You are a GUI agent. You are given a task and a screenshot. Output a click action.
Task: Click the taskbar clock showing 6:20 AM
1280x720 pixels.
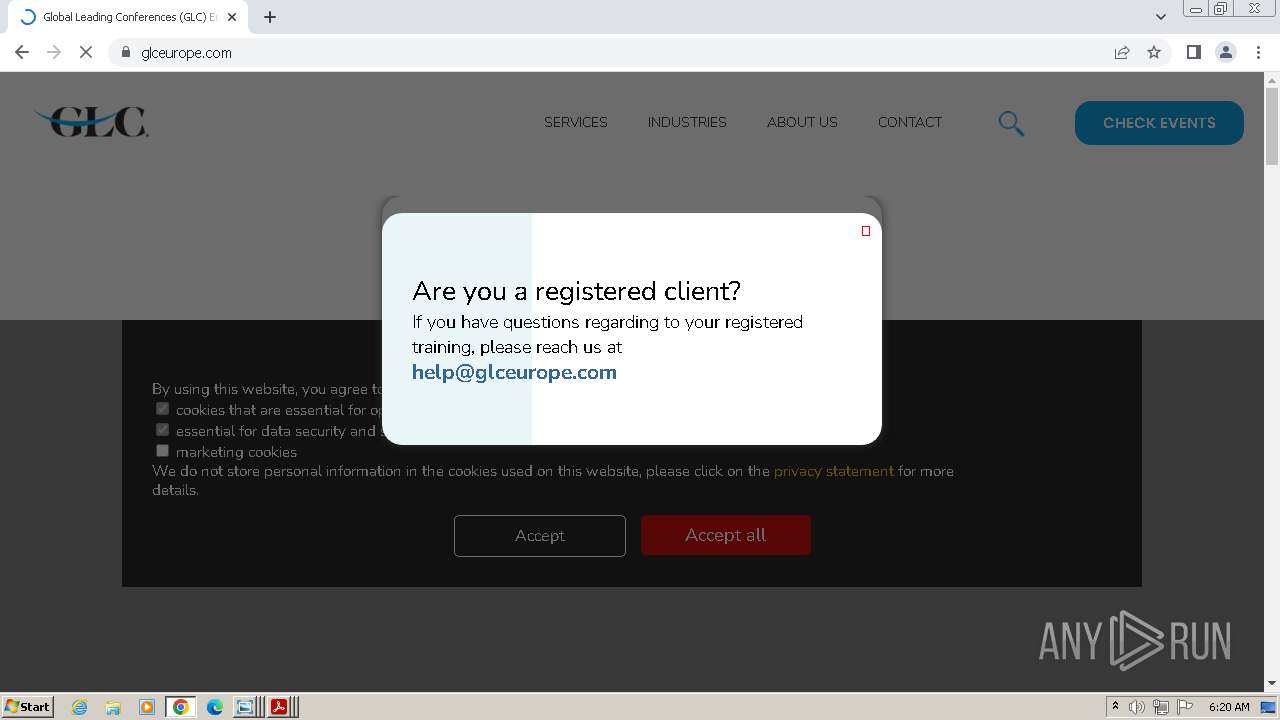point(1229,707)
